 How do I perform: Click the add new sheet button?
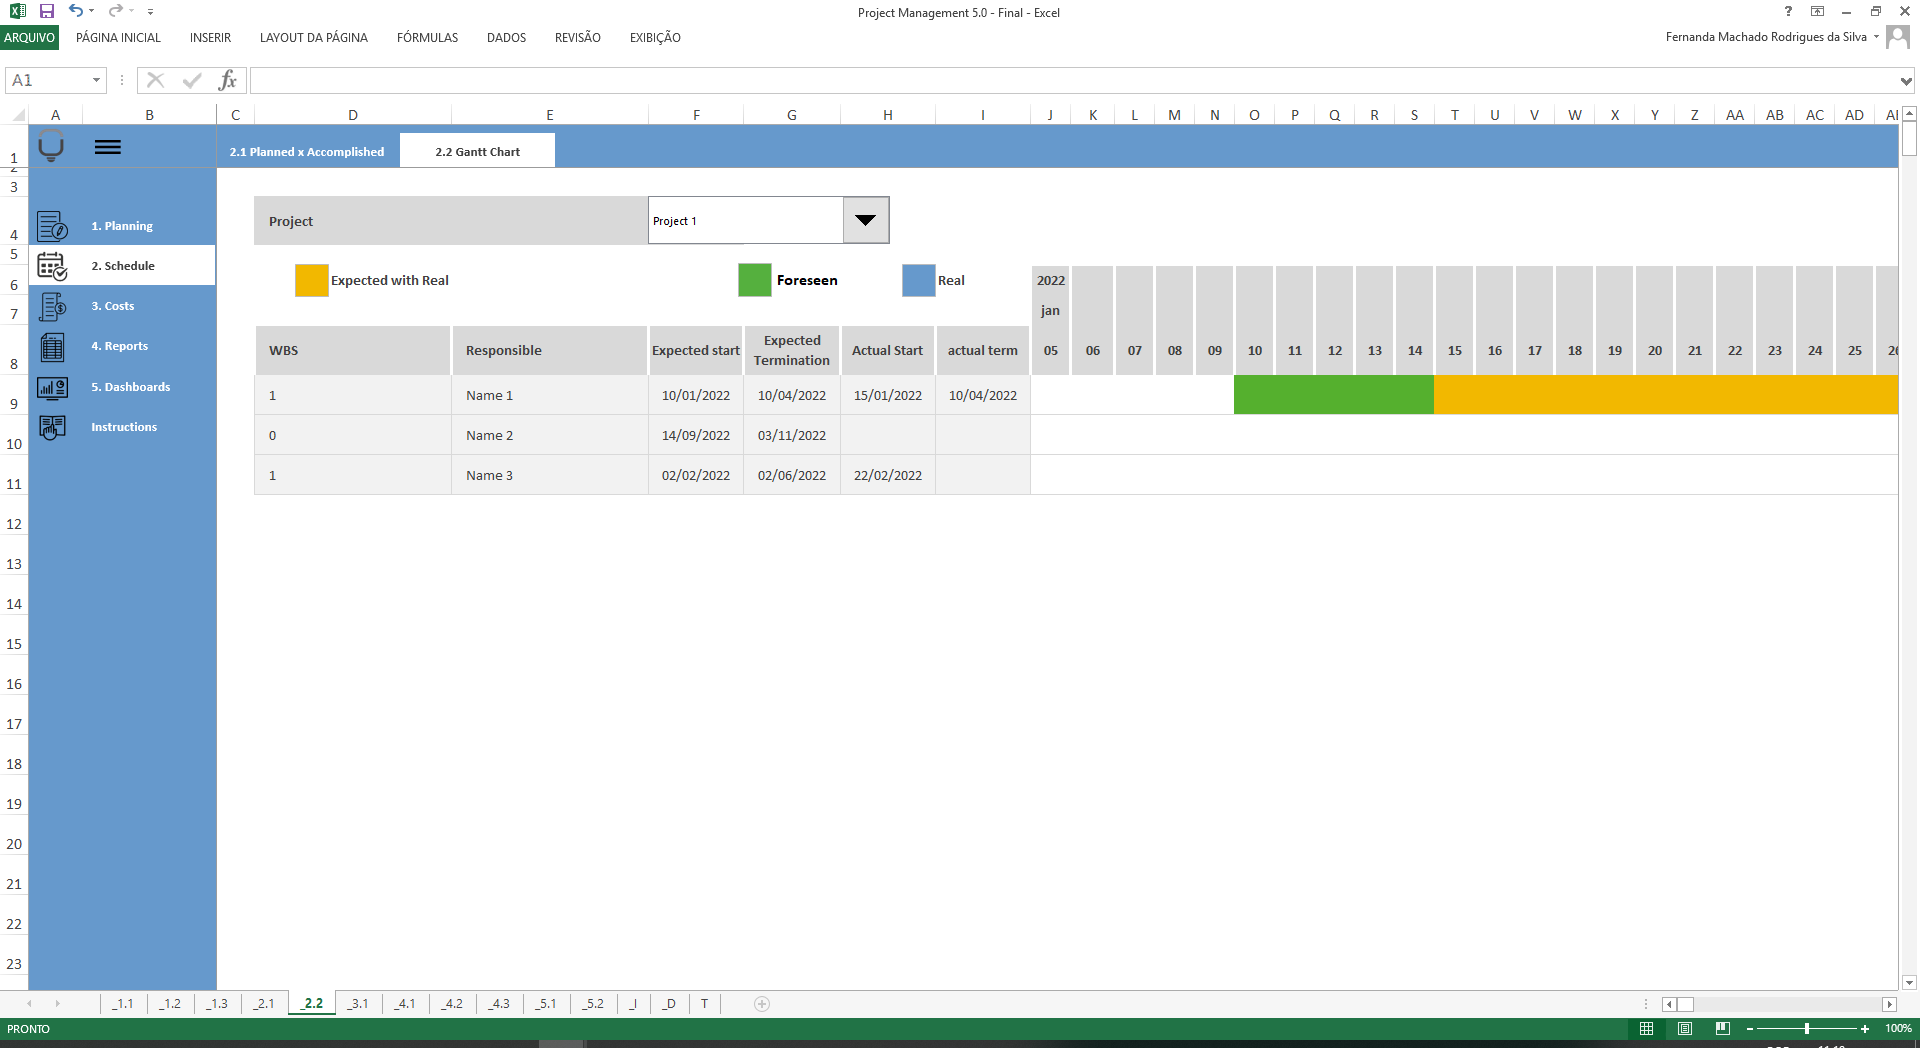[760, 1004]
